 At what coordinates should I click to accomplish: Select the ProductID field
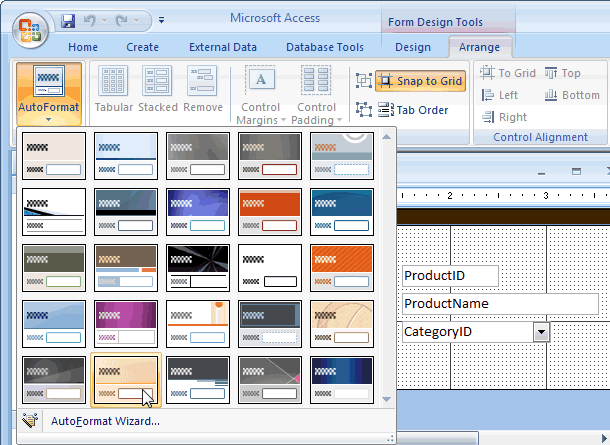click(450, 276)
